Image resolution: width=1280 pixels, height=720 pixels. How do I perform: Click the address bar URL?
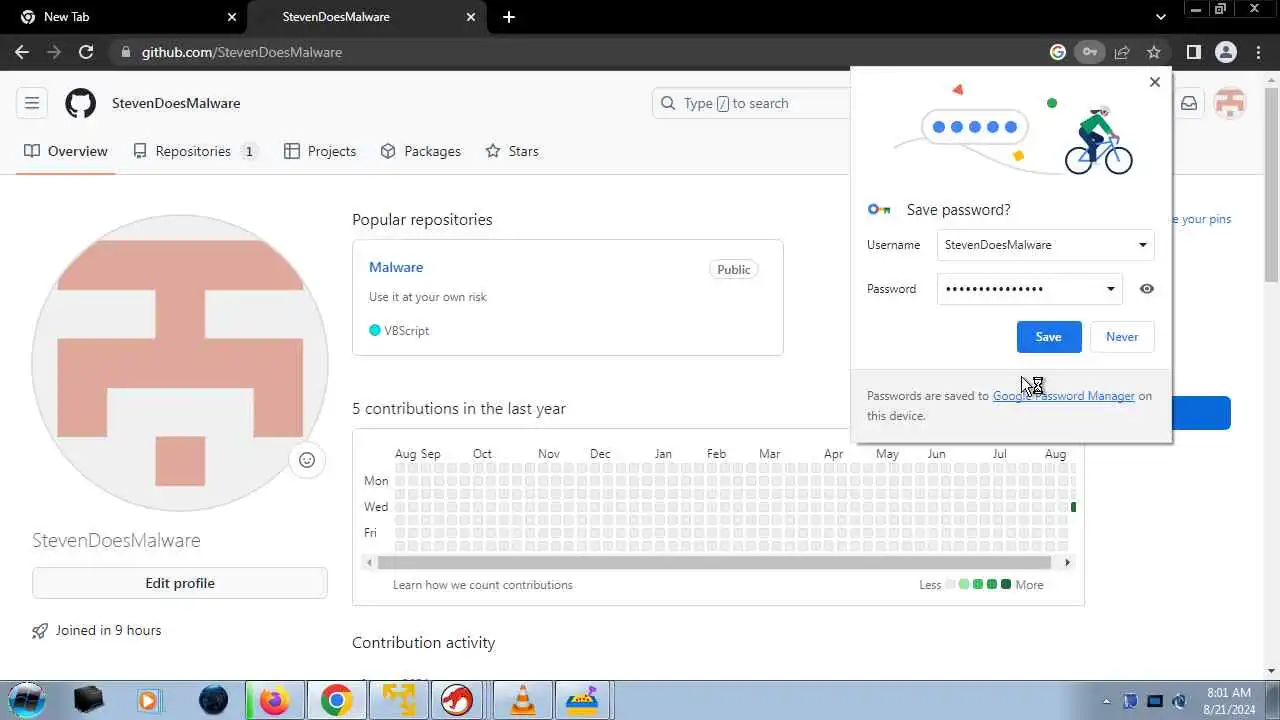coord(242,52)
